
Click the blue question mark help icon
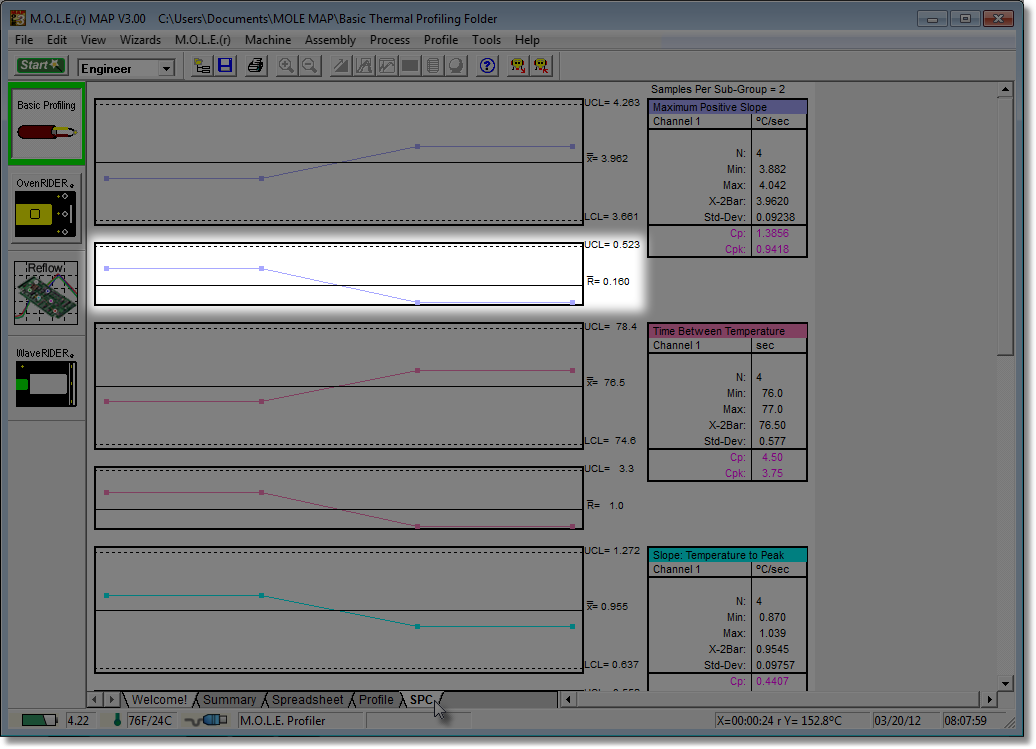pos(487,66)
